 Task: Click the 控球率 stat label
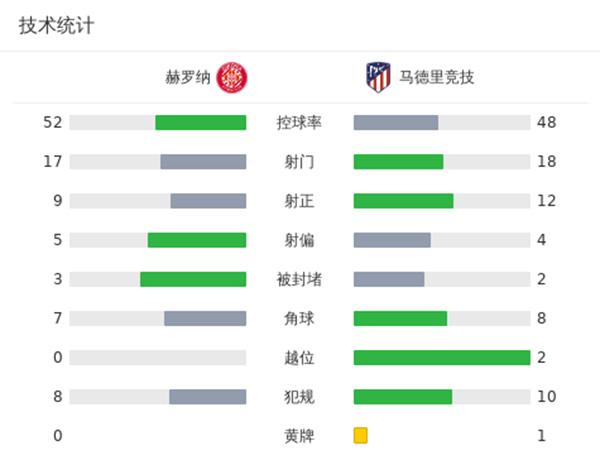tap(299, 123)
